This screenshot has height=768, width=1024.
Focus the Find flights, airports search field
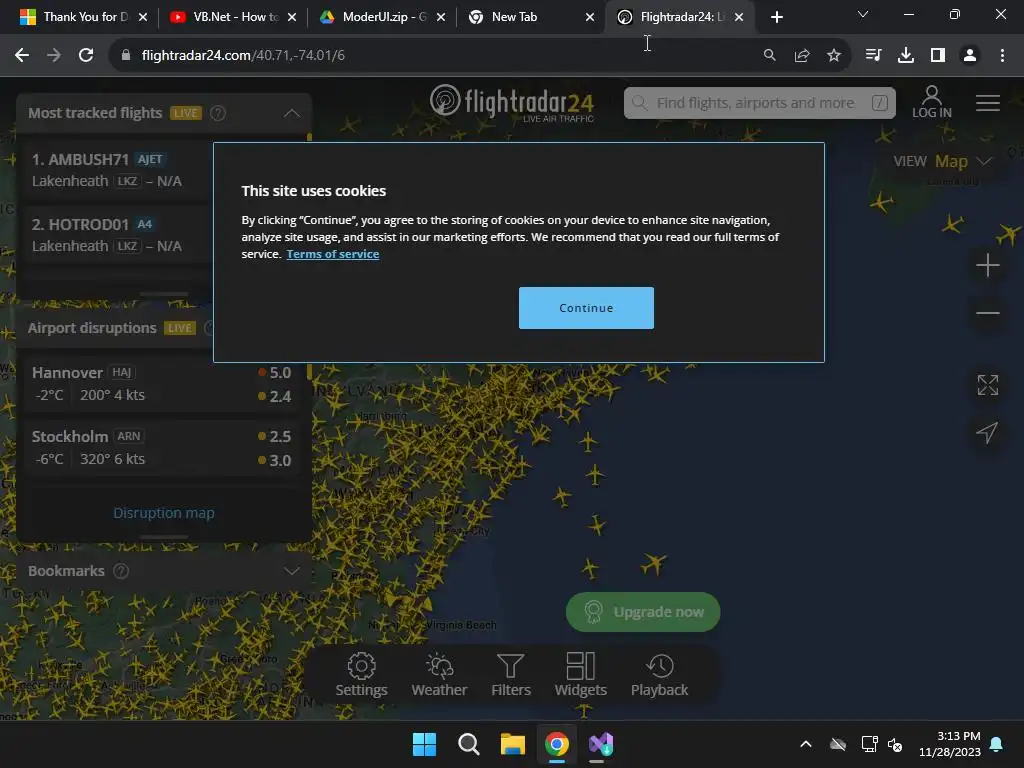click(x=760, y=103)
